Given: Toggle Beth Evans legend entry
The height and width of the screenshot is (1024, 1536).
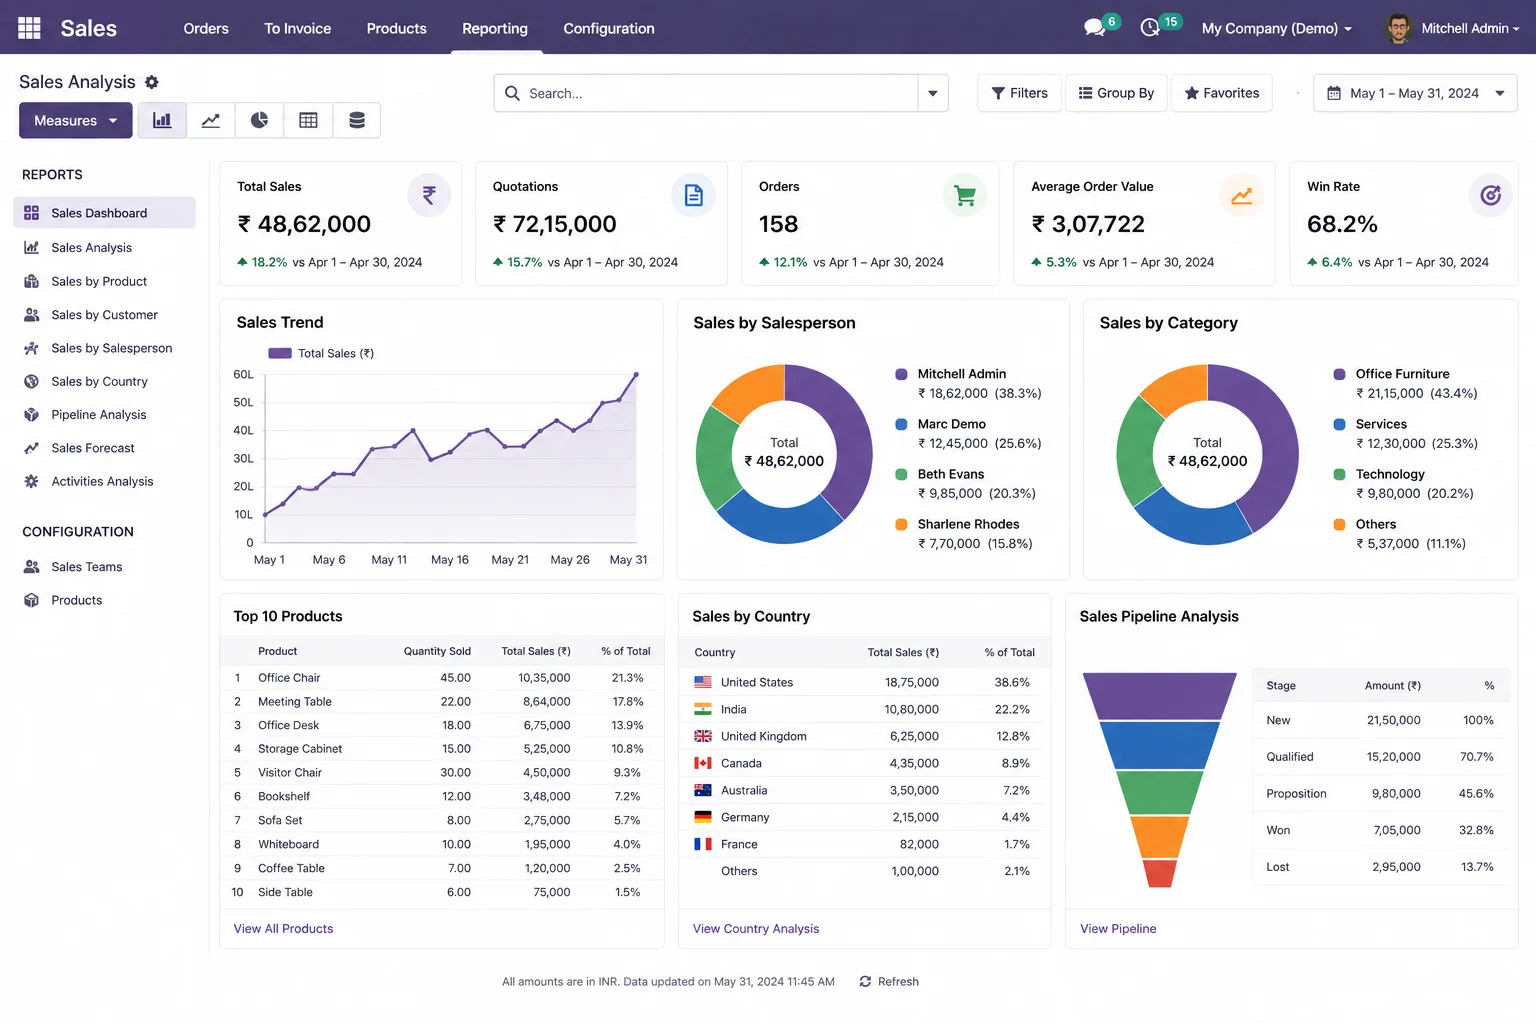Looking at the screenshot, I should (939, 474).
